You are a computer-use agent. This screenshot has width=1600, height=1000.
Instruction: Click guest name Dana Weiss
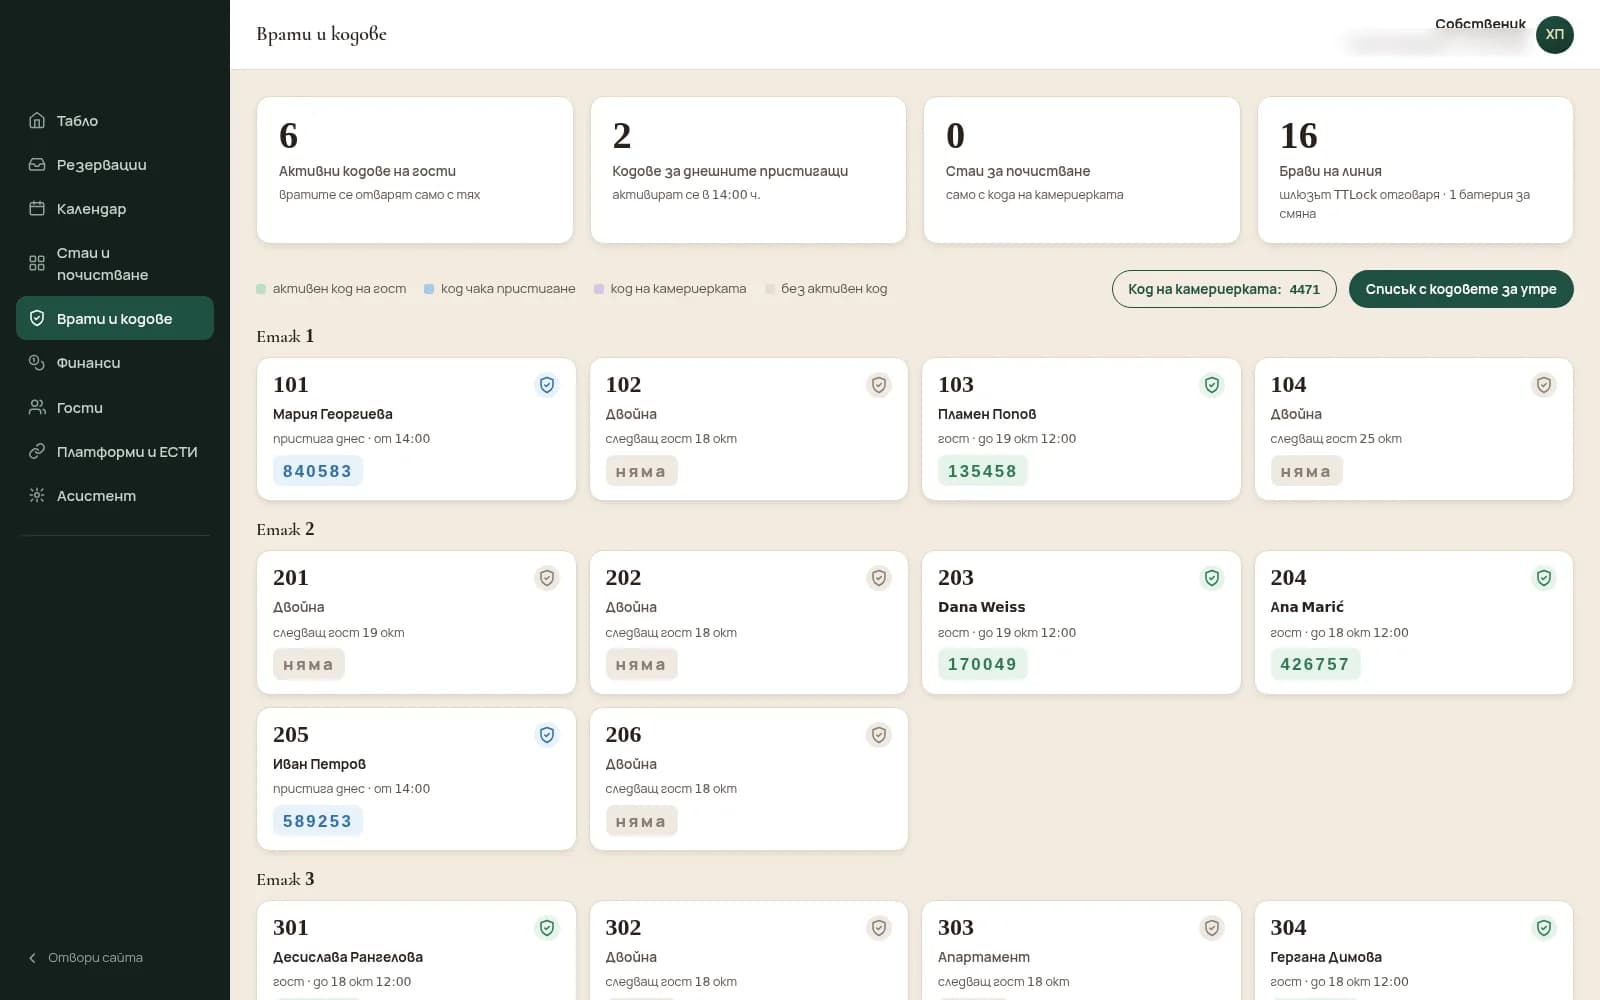click(982, 607)
